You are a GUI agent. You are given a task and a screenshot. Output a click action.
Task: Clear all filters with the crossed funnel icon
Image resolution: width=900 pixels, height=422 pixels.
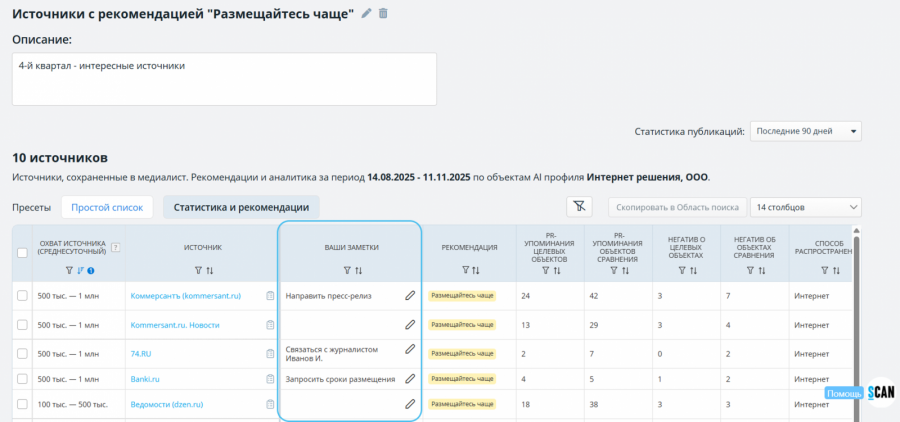click(x=580, y=207)
